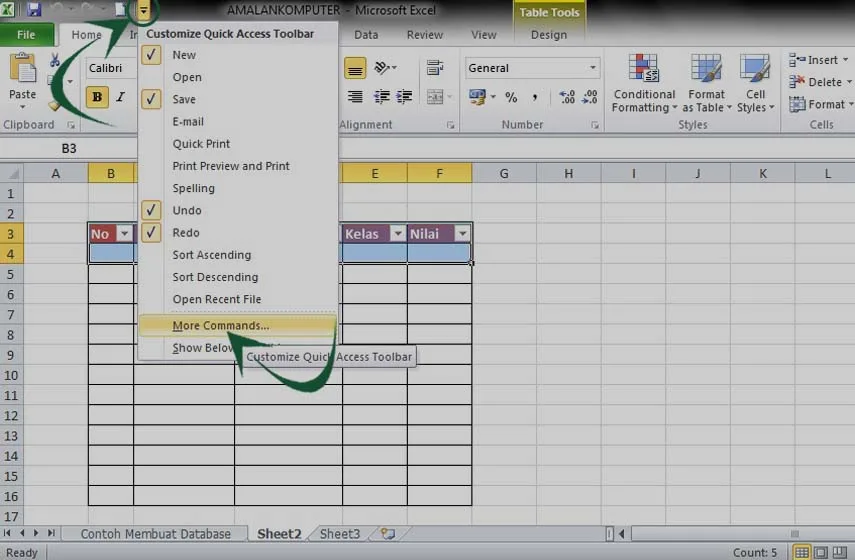The height and width of the screenshot is (560, 855).
Task: Apply percent style
Action: click(x=511, y=98)
